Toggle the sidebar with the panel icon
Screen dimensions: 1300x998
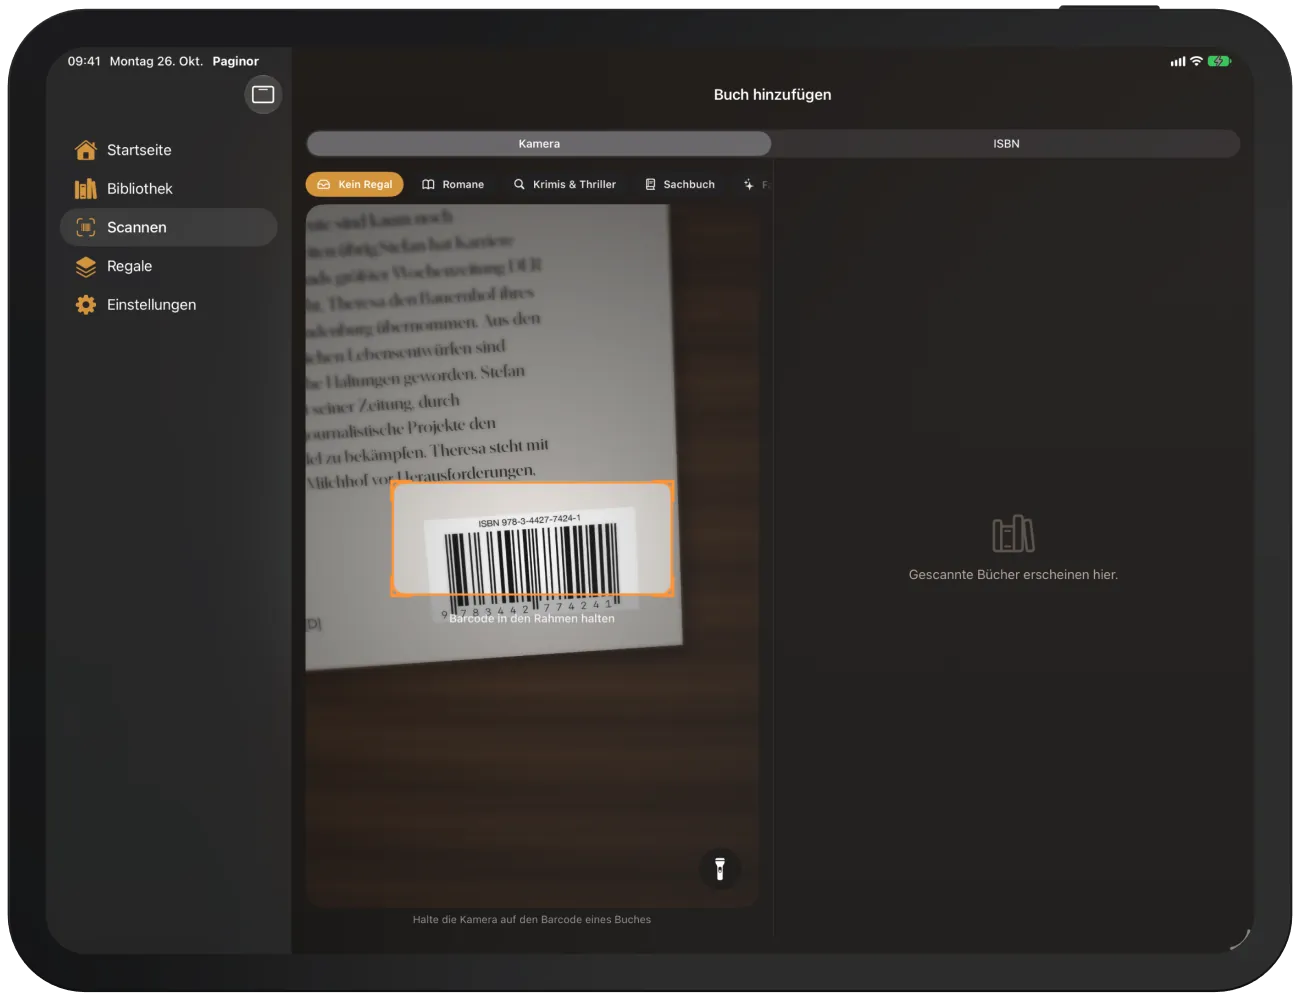click(x=263, y=94)
